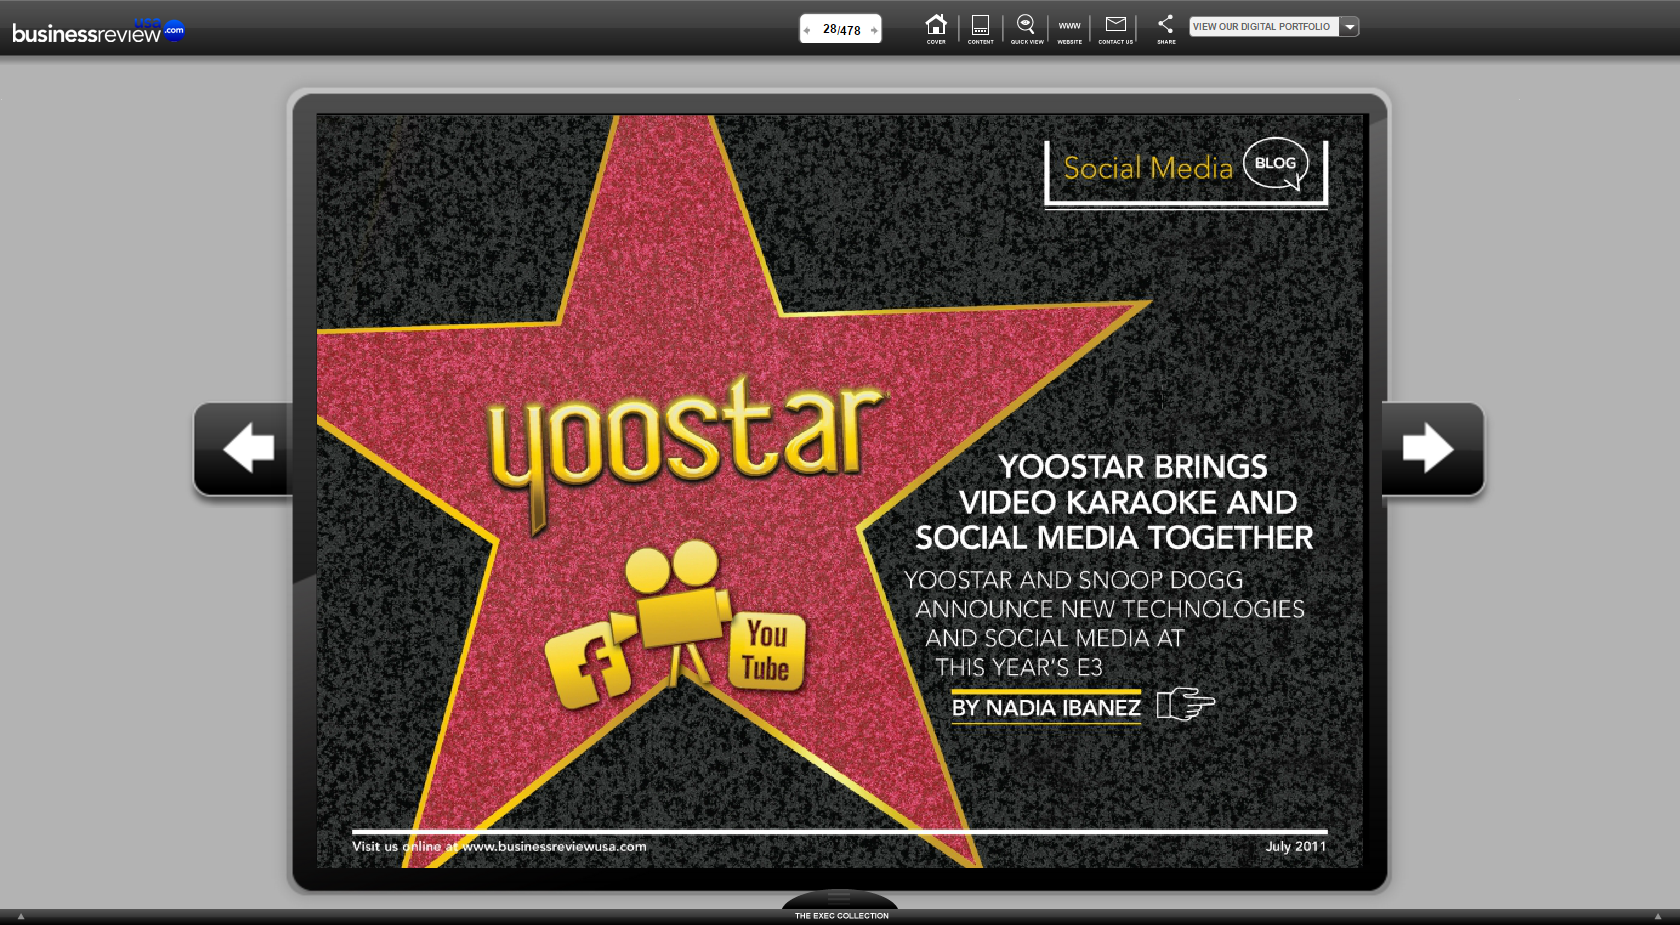This screenshot has width=1680, height=925.
Task: Expand the bottom-left panel arrow
Action: (21, 916)
